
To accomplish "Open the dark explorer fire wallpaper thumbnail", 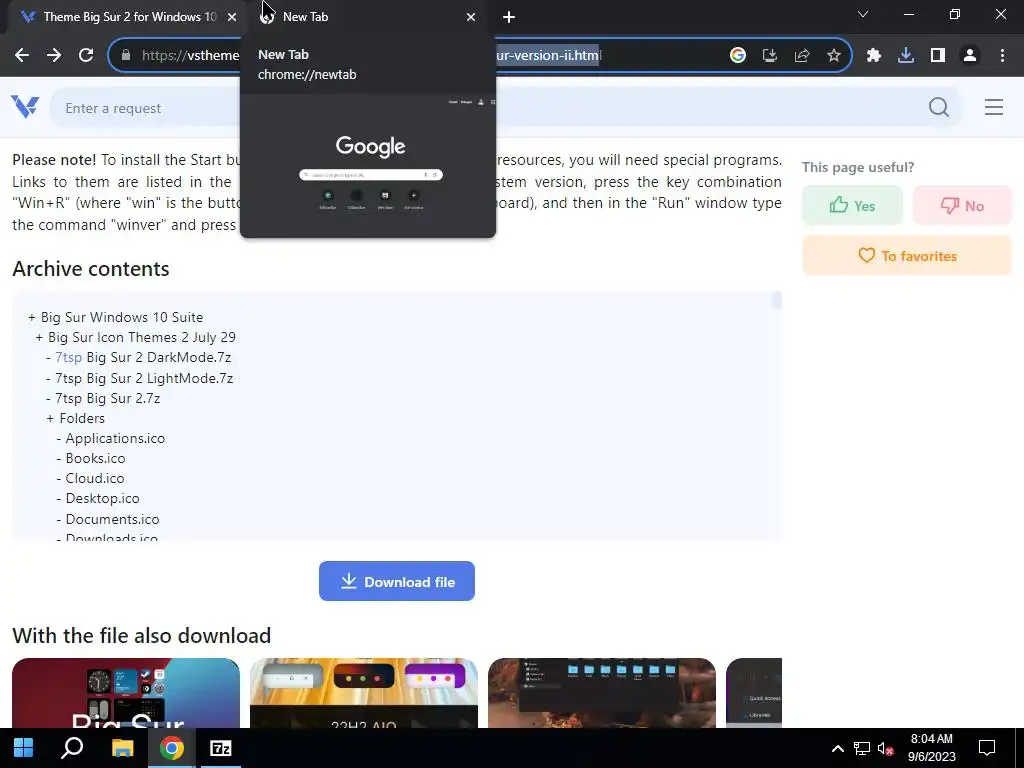I will 601,693.
